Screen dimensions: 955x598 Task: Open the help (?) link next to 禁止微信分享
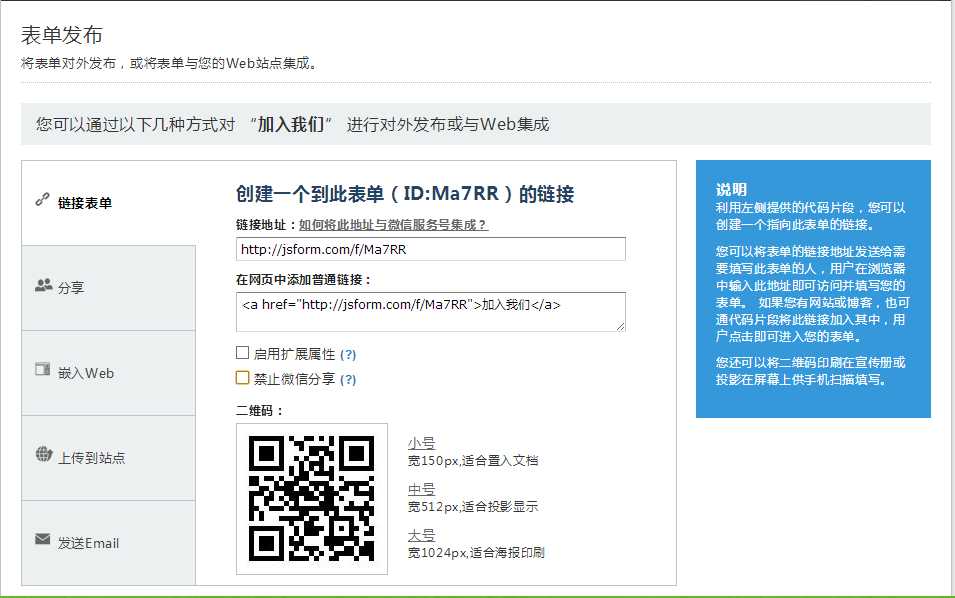pos(348,379)
